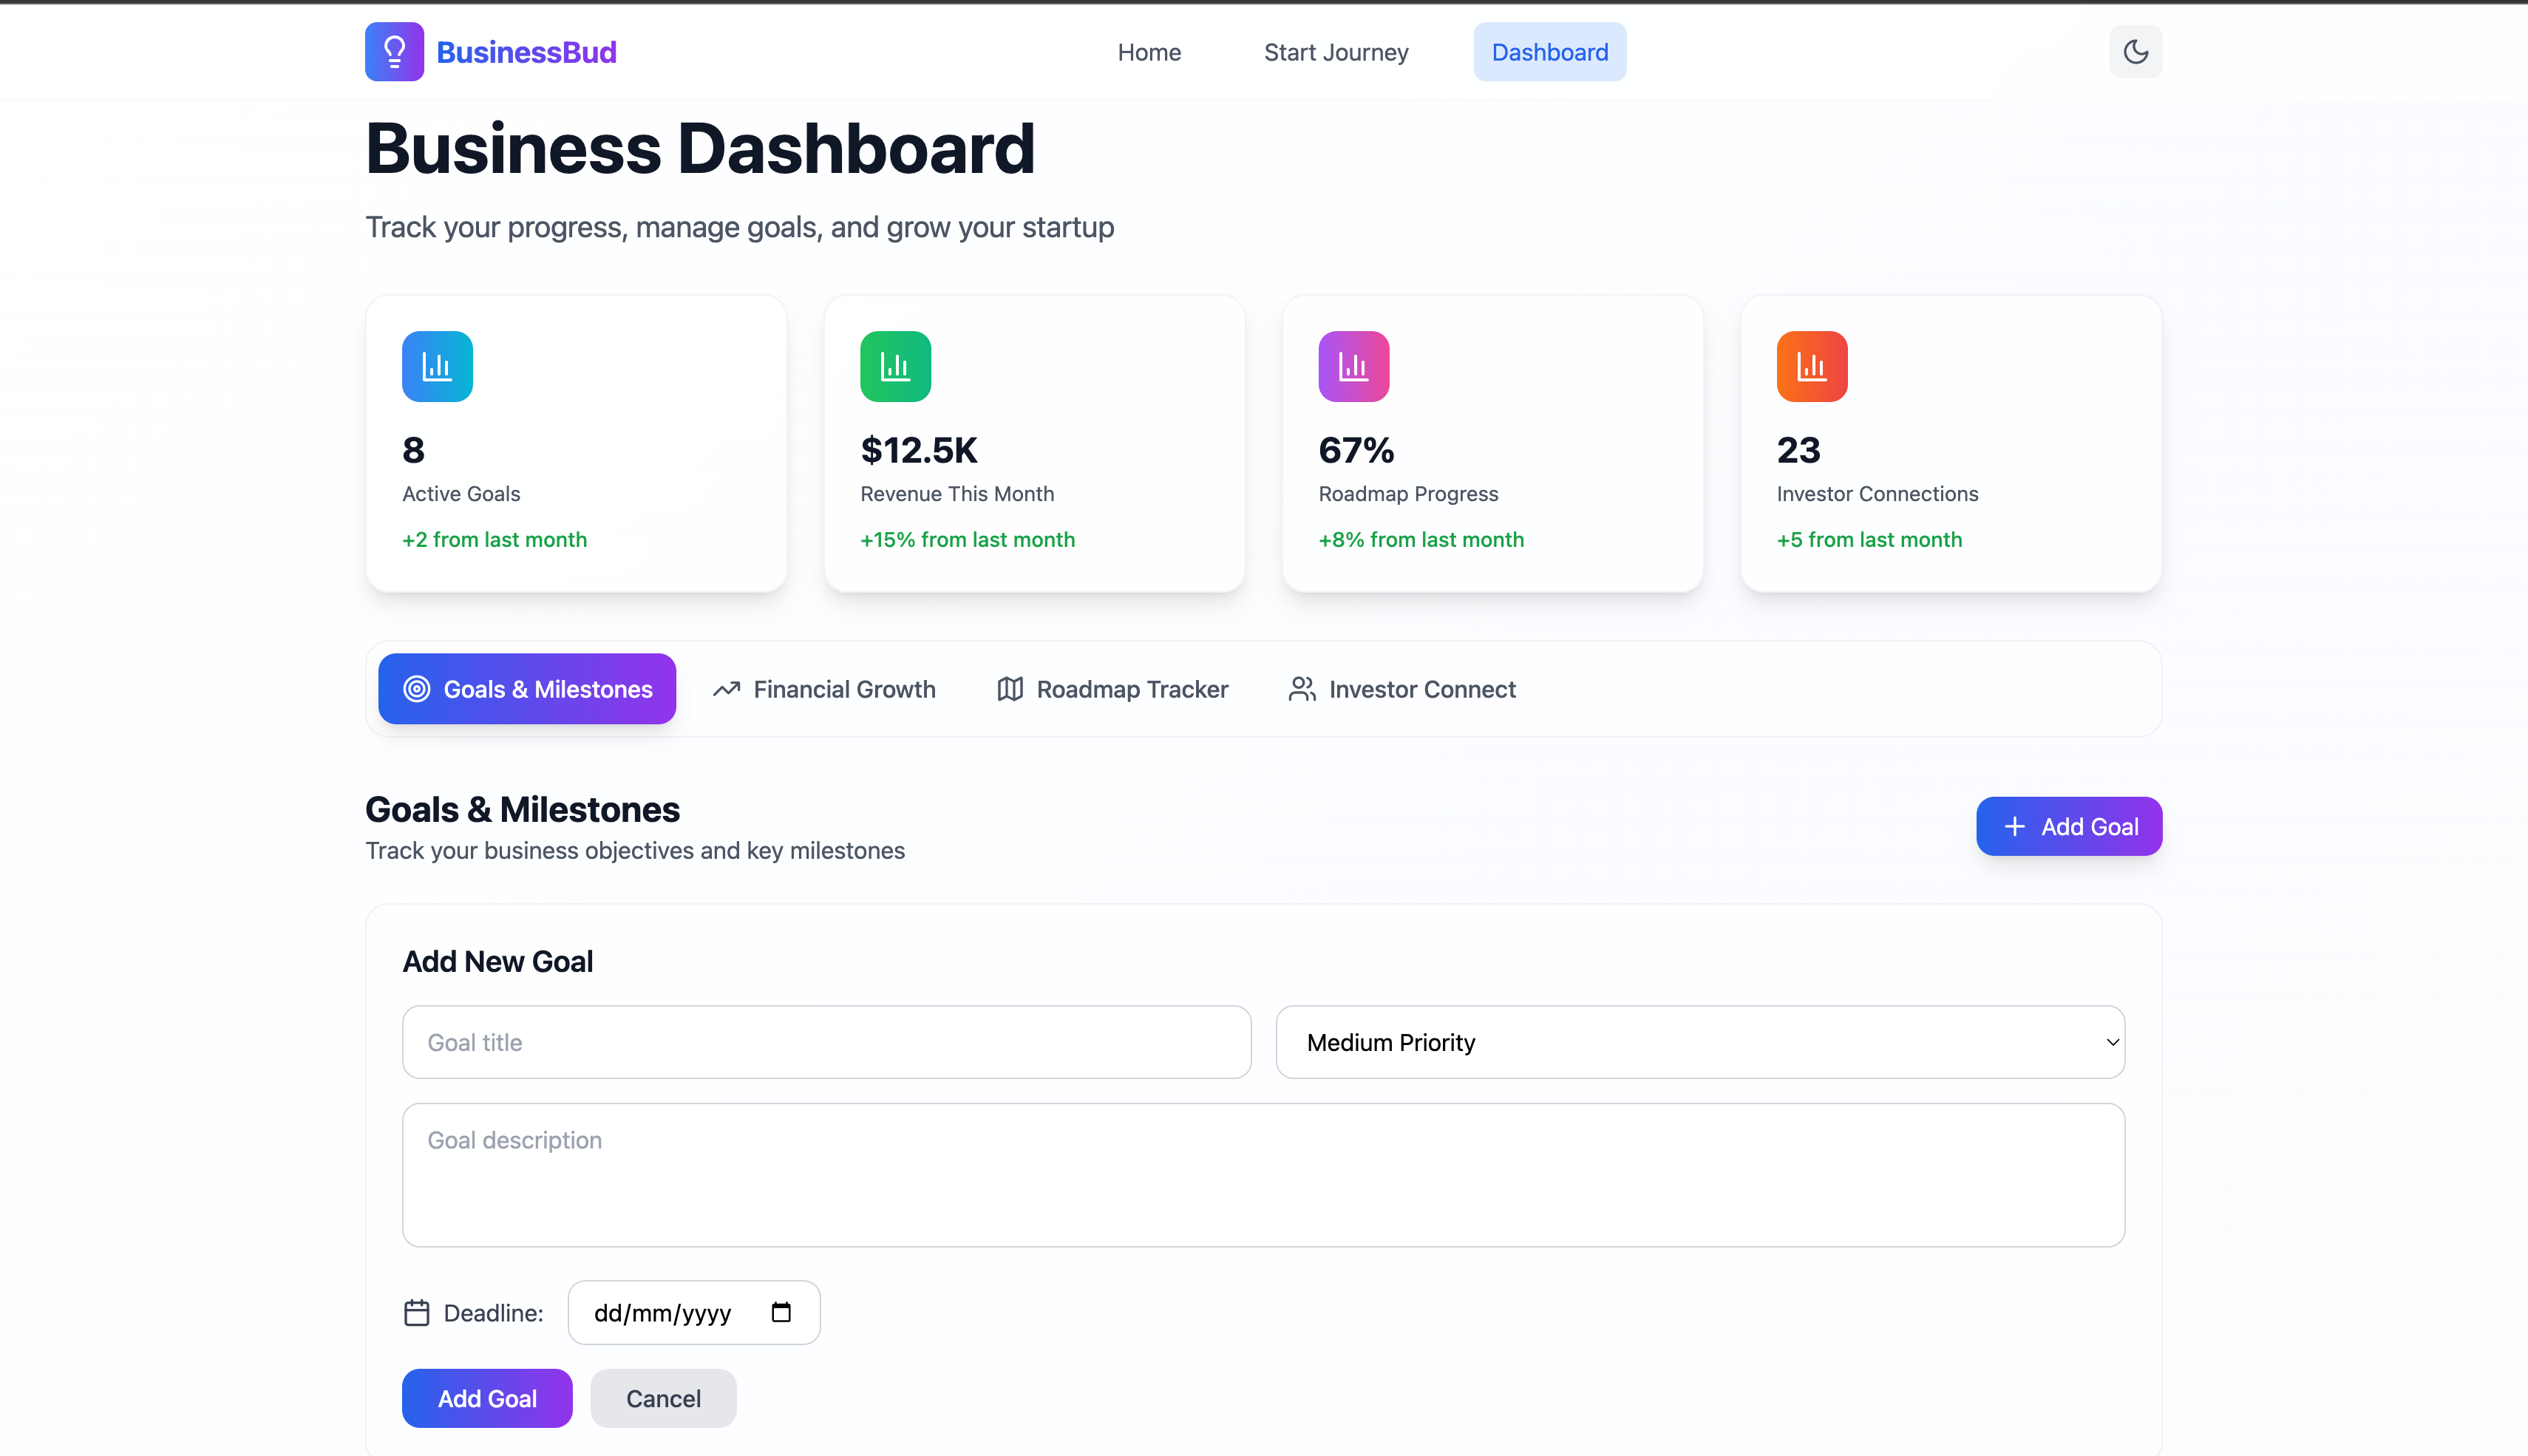
Task: Go to Start Journey page
Action: [x=1335, y=52]
